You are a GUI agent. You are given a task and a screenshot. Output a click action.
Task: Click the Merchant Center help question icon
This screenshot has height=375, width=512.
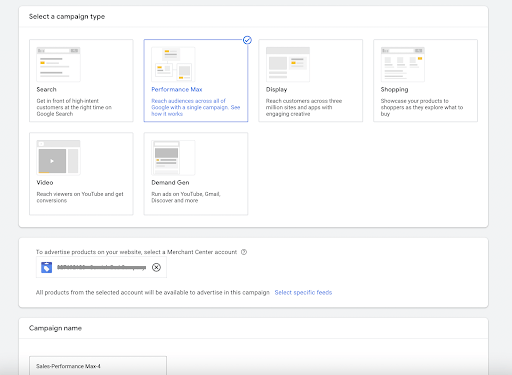[x=244, y=252]
